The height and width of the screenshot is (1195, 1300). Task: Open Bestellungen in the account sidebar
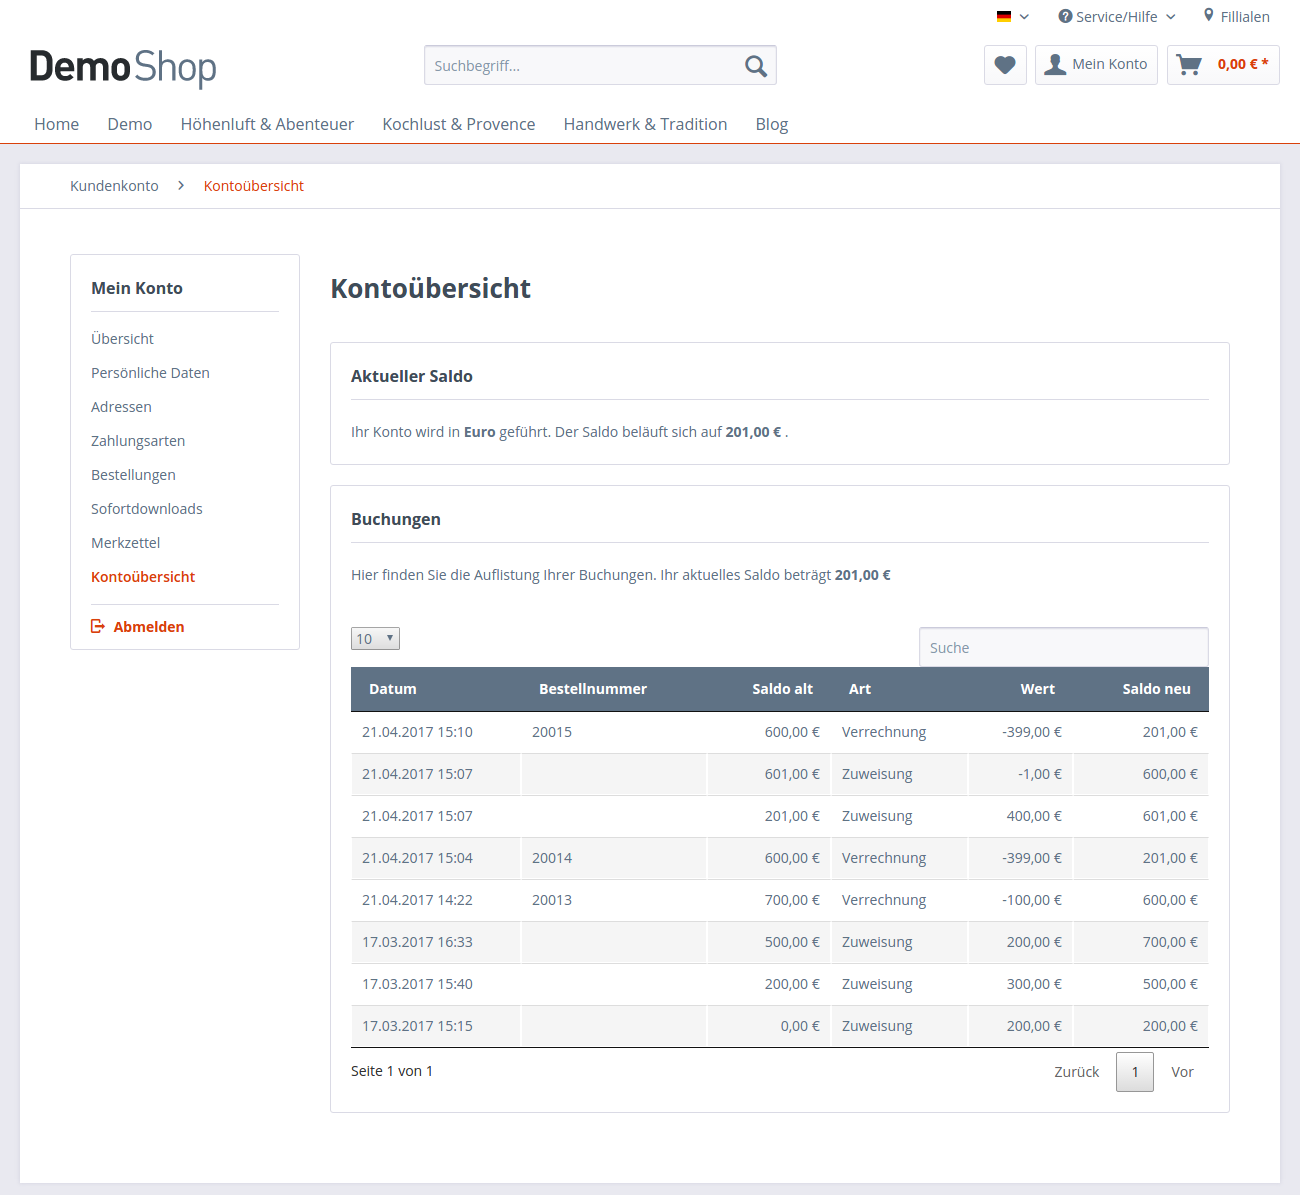pyautogui.click(x=133, y=475)
